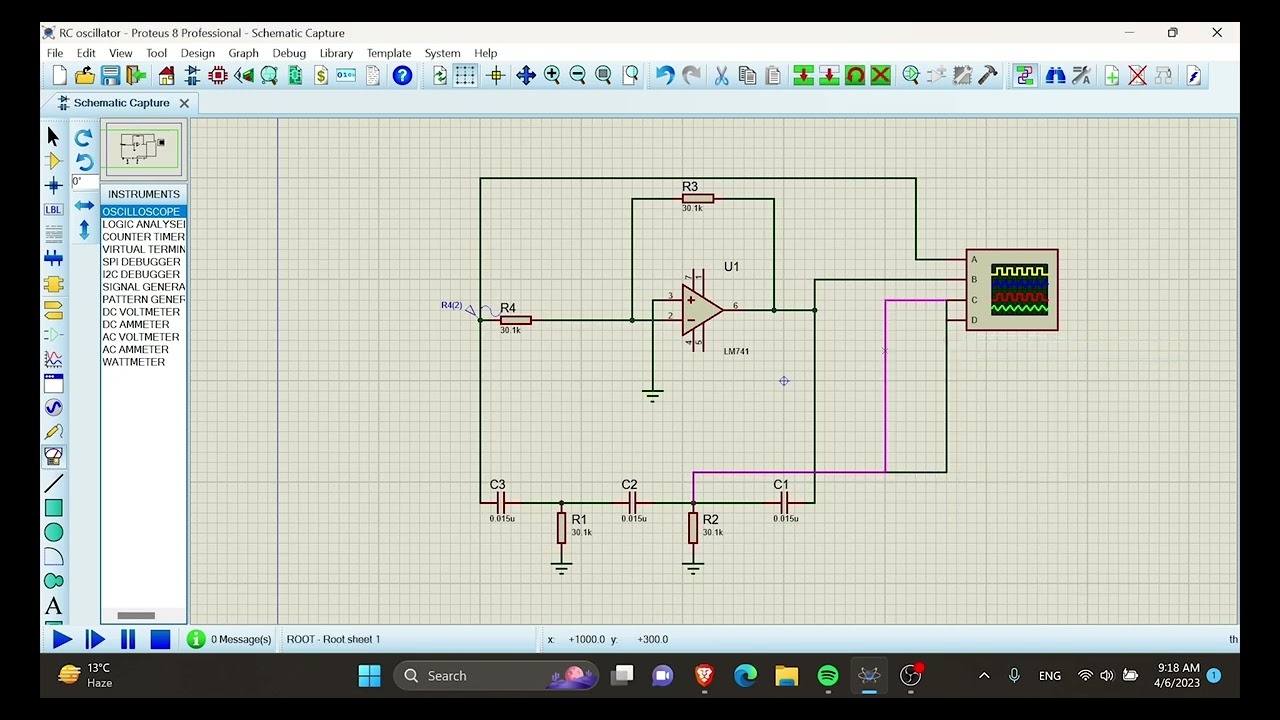Choose the Component Mode tool in sidebar

click(x=53, y=161)
